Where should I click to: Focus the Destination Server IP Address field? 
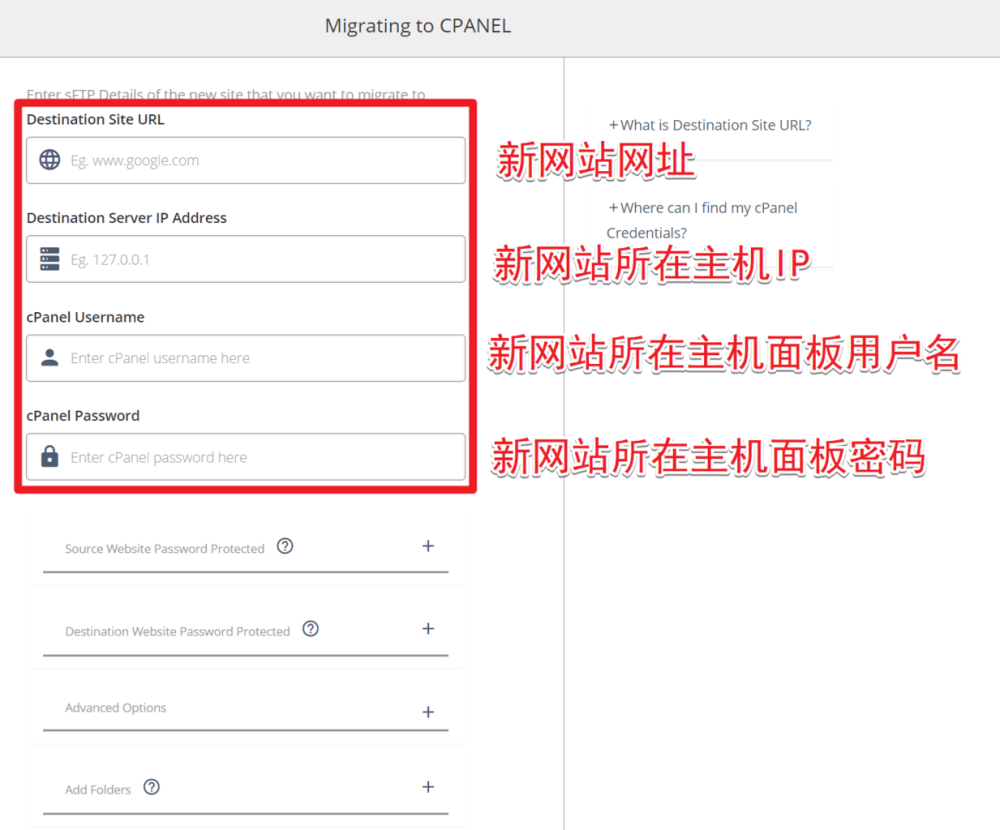click(x=246, y=259)
